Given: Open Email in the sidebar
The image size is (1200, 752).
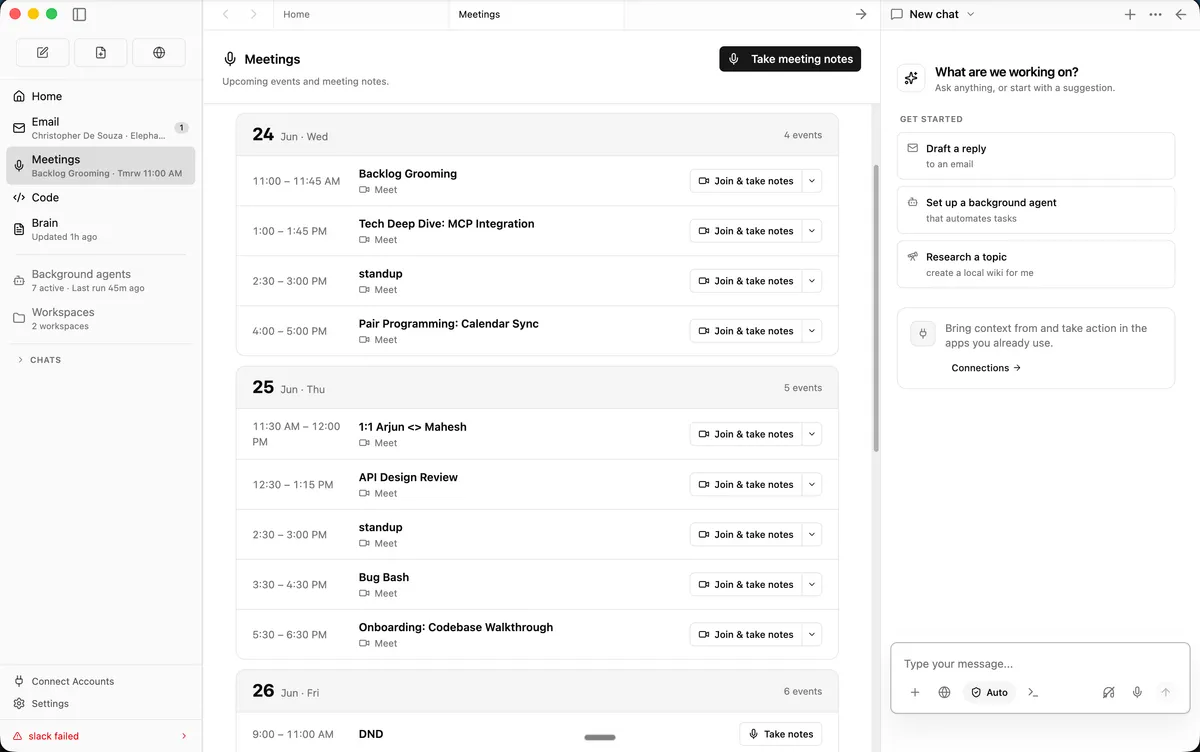Looking at the screenshot, I should pos(101,128).
